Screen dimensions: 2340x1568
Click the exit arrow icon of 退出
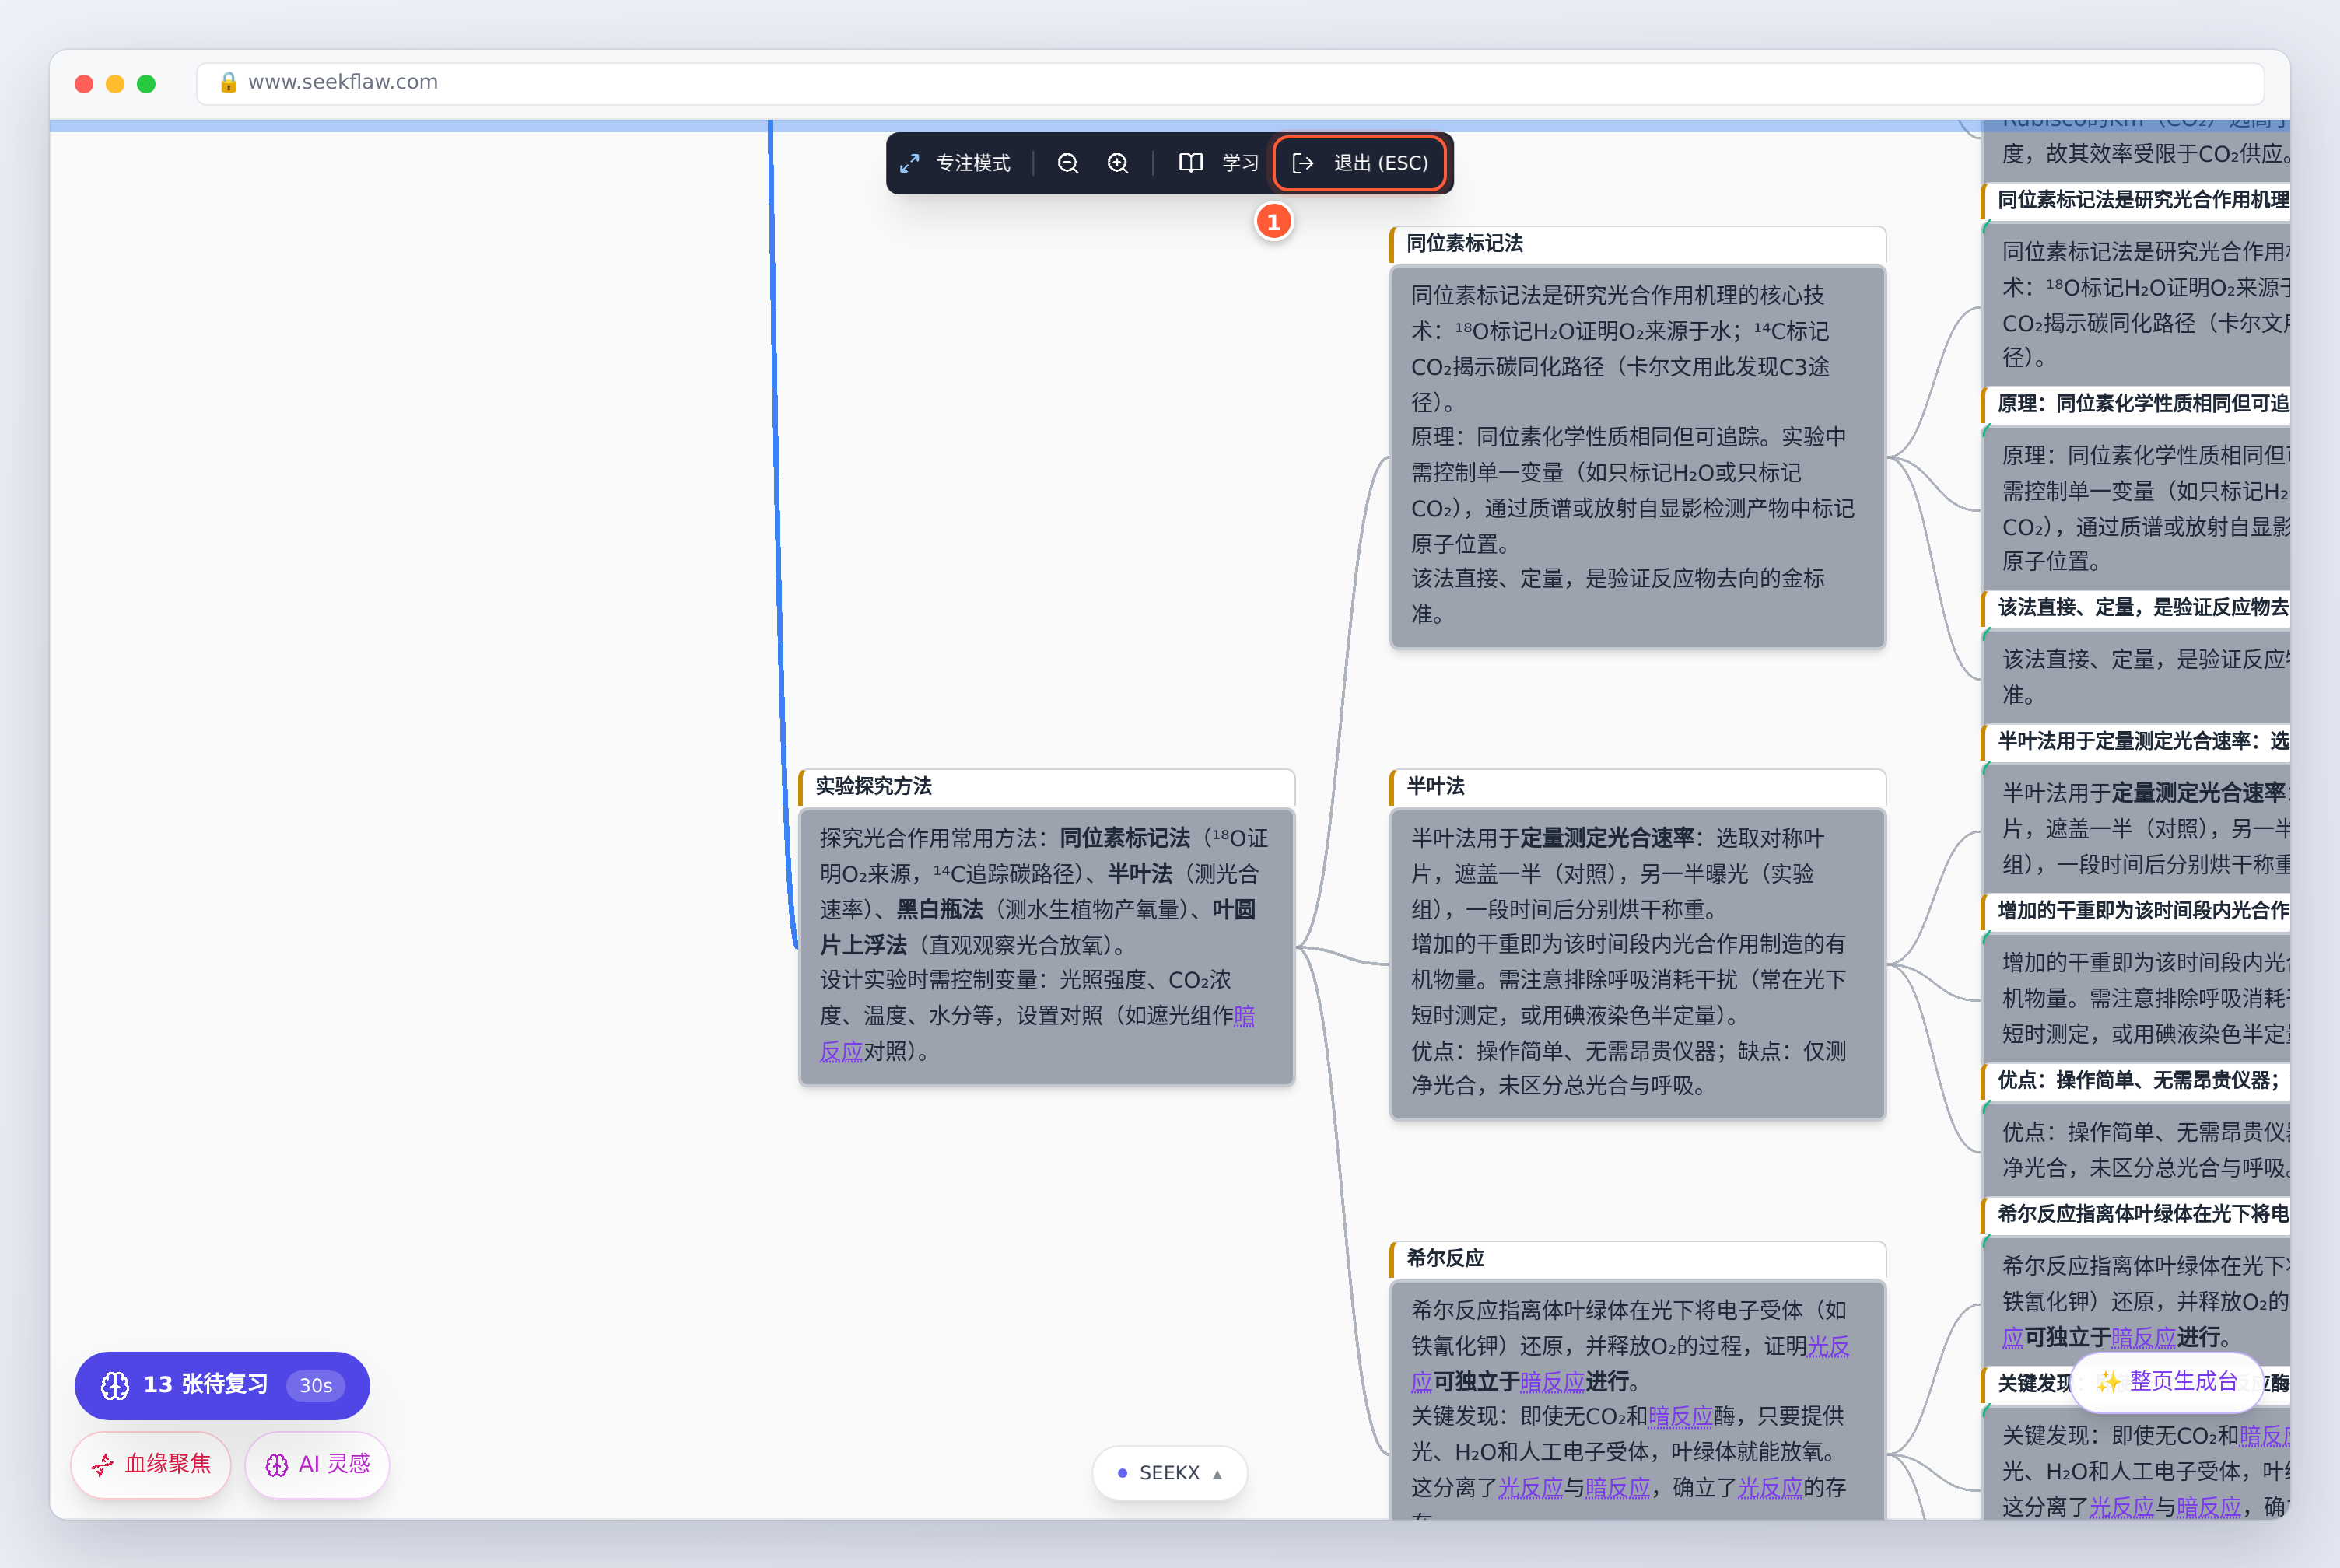[x=1303, y=163]
